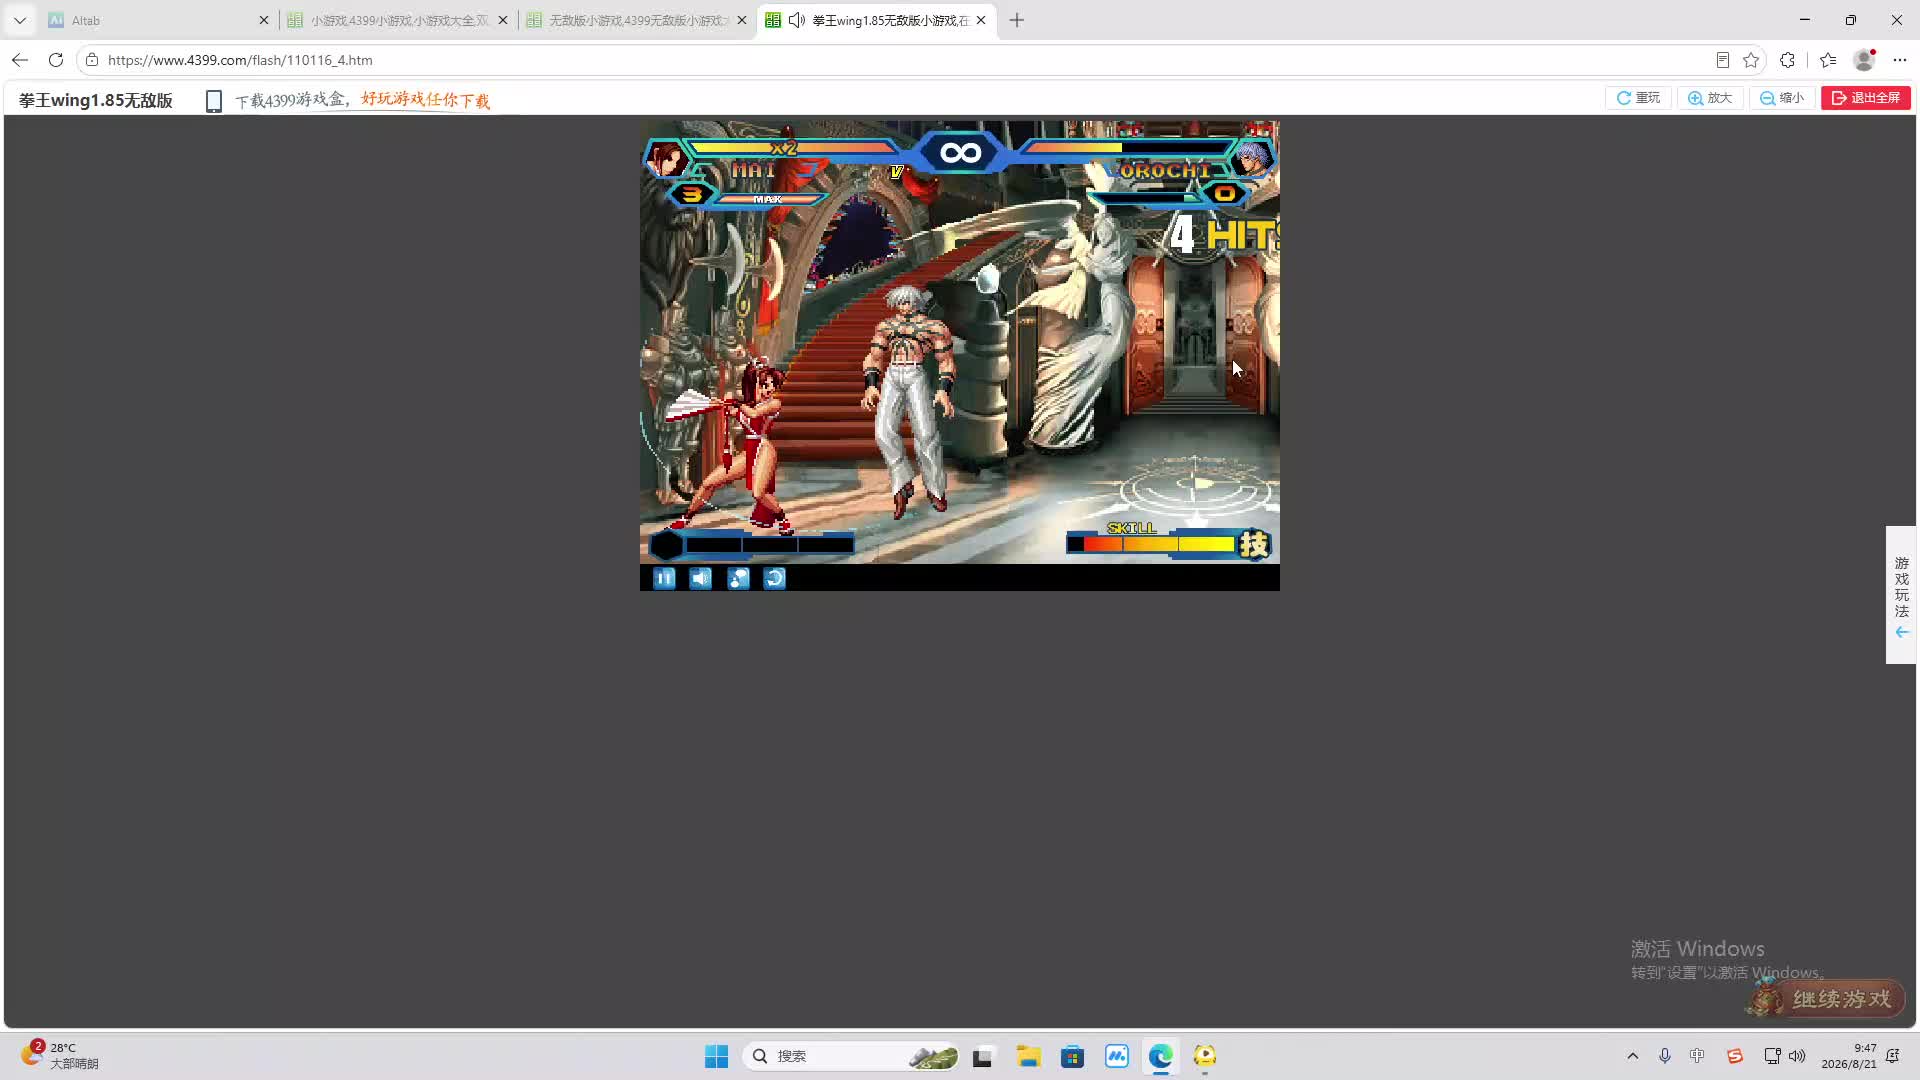The height and width of the screenshot is (1080, 1920).
Task: Open the blue M app on the taskbar
Action: [1117, 1056]
